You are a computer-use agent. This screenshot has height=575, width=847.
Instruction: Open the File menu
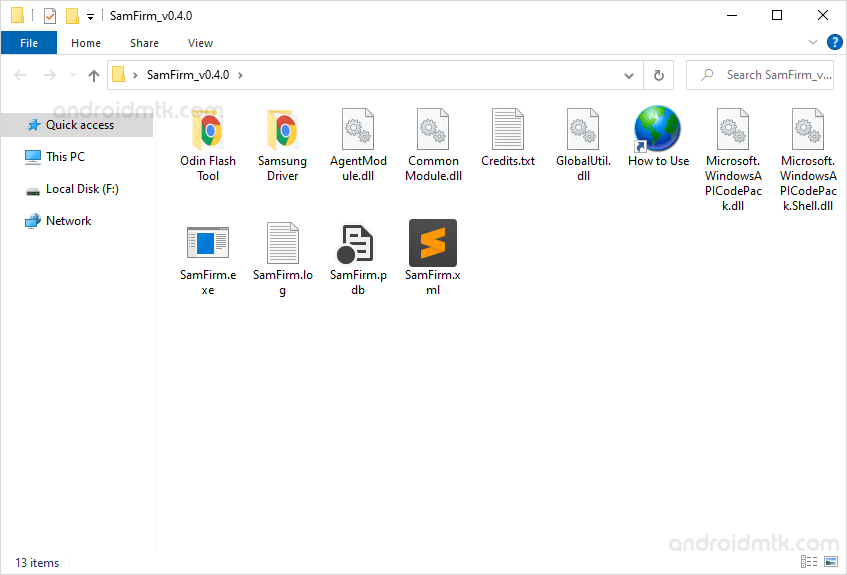coord(29,43)
